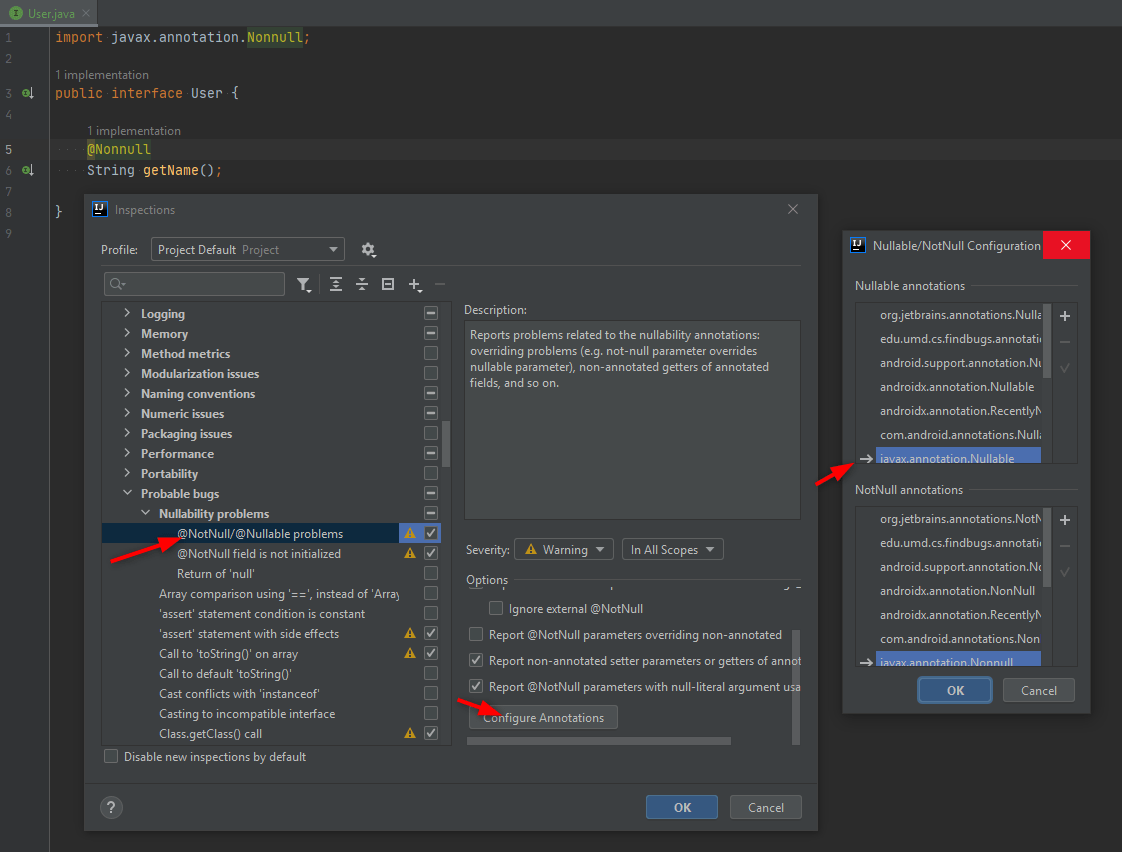Select the '@NotNull field is not initialized' inspection
Viewport: 1122px width, 852px height.
click(x=258, y=554)
